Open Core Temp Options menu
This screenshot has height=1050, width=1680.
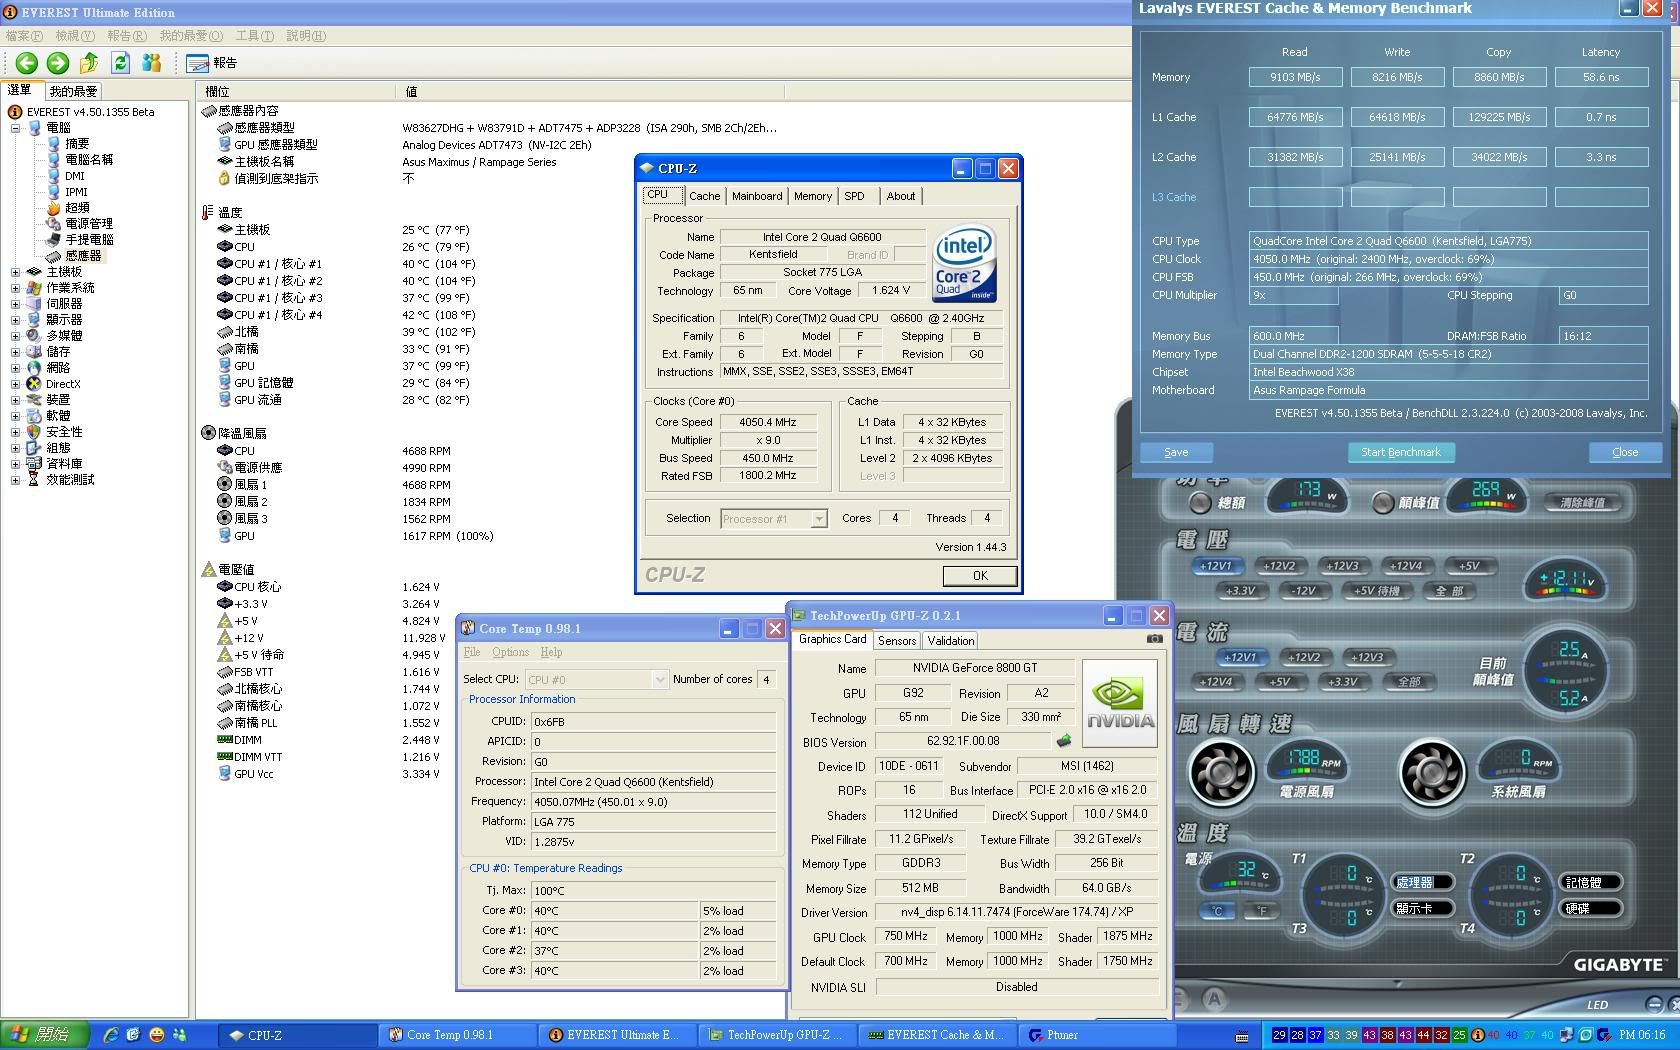510,652
